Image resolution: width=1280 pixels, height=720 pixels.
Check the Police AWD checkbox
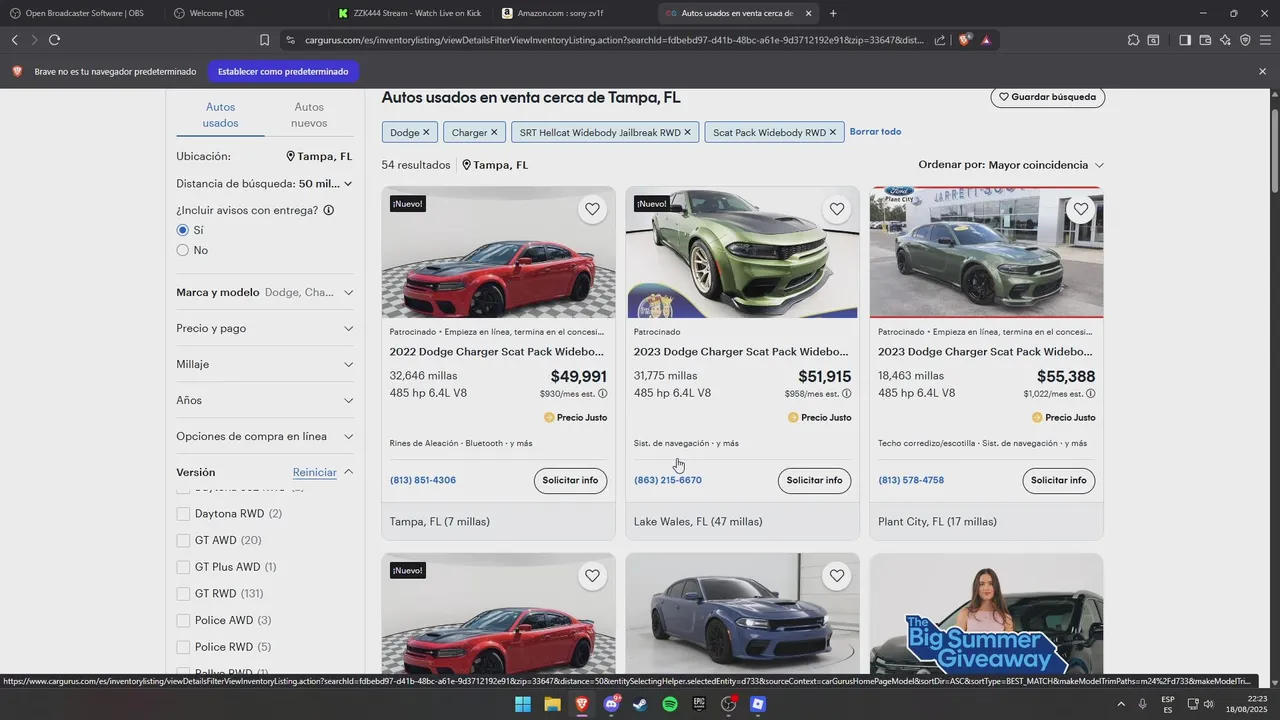pos(183,620)
